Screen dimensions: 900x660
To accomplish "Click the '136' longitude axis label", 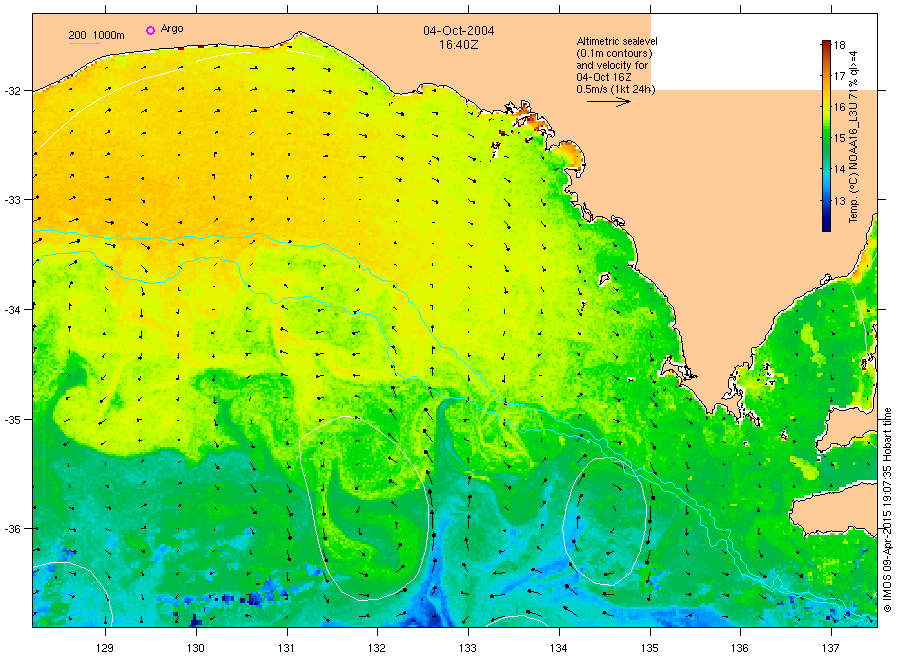I will point(740,649).
